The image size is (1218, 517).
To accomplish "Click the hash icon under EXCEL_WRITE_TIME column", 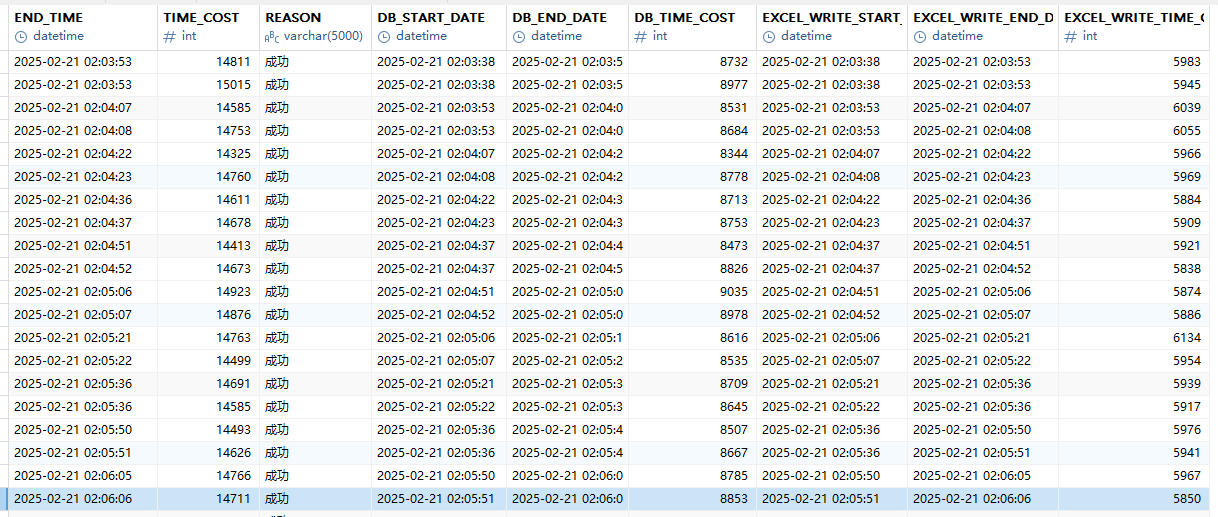I will click(x=1071, y=36).
